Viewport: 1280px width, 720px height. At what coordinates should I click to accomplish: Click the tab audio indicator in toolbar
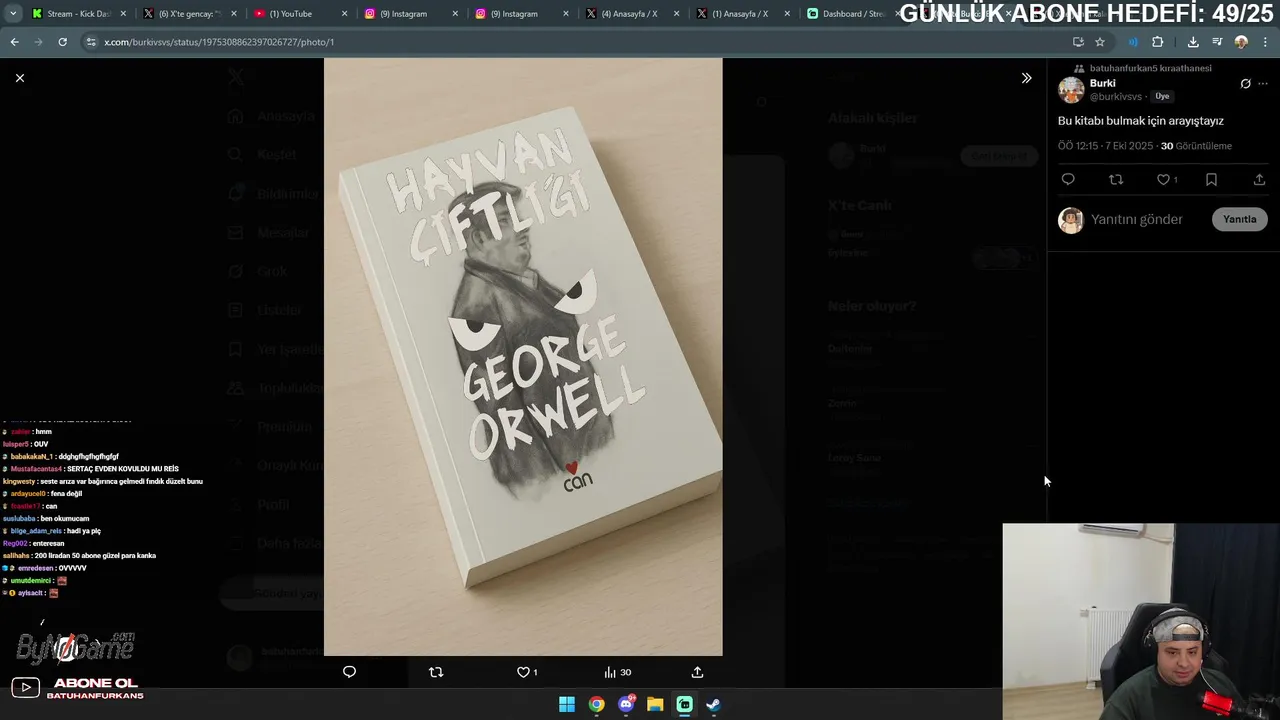[x=1132, y=42]
